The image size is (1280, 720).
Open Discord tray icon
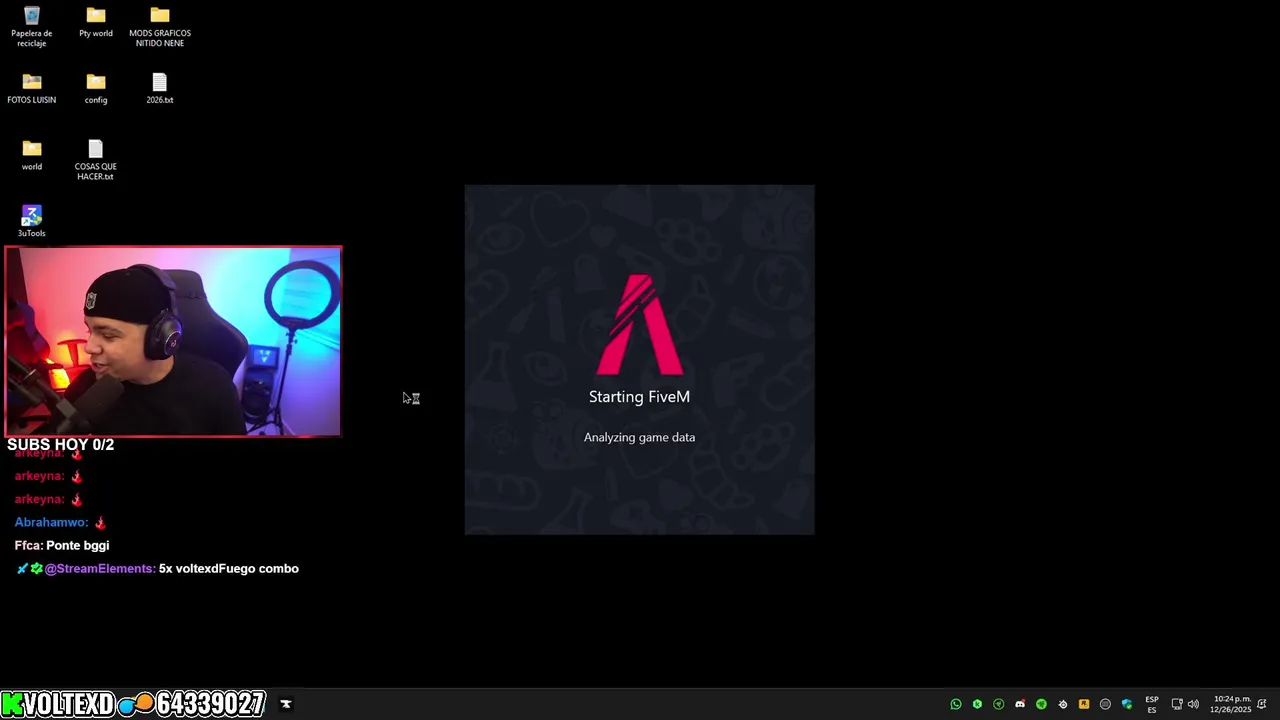(1020, 704)
